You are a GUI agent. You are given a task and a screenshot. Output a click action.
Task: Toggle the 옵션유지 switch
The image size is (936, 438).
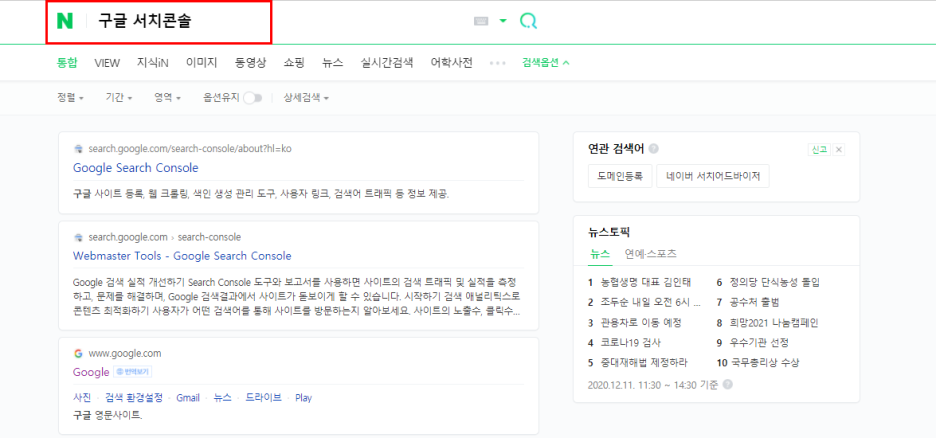(x=253, y=98)
